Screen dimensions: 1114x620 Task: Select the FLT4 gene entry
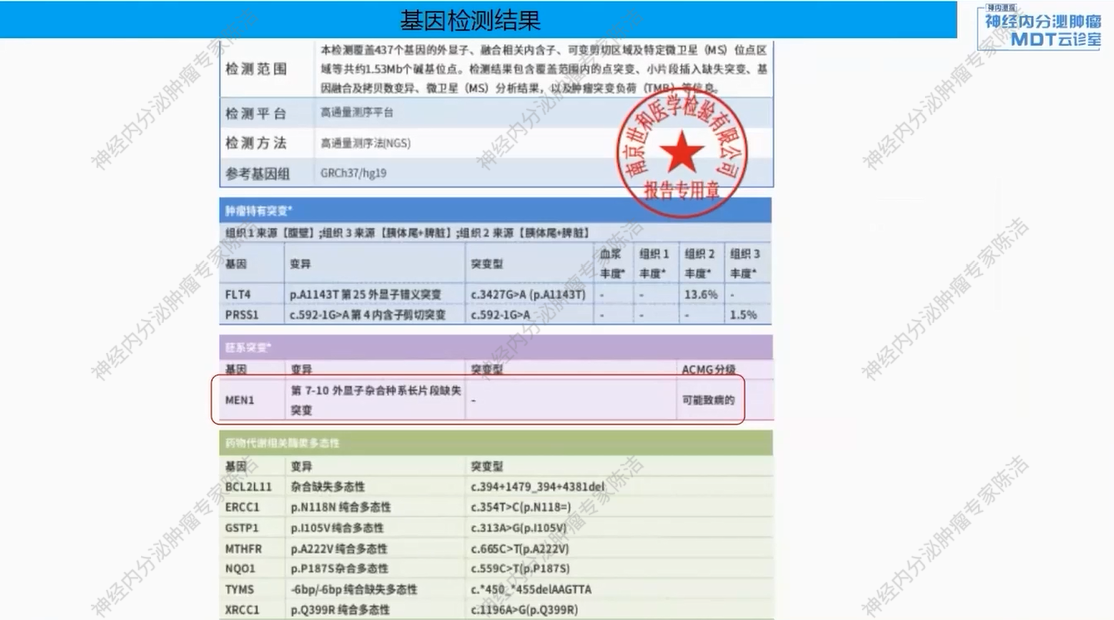point(244,293)
